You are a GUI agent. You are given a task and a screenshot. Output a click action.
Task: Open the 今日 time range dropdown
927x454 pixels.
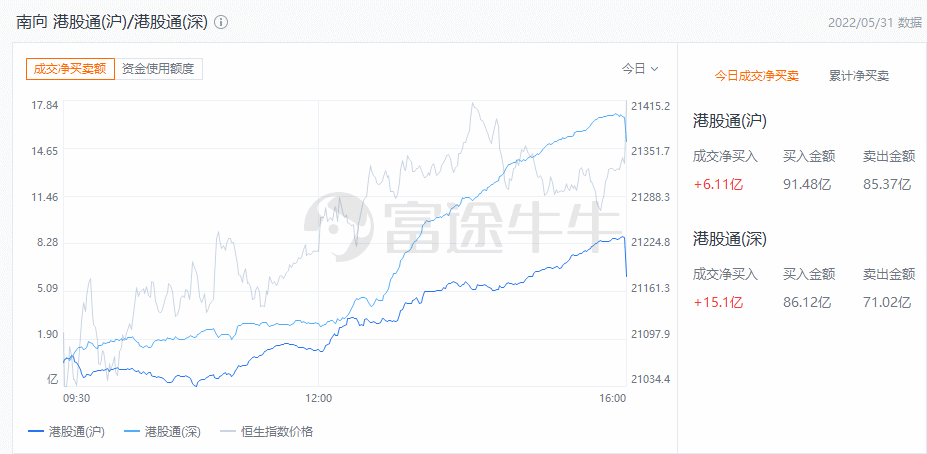point(640,69)
